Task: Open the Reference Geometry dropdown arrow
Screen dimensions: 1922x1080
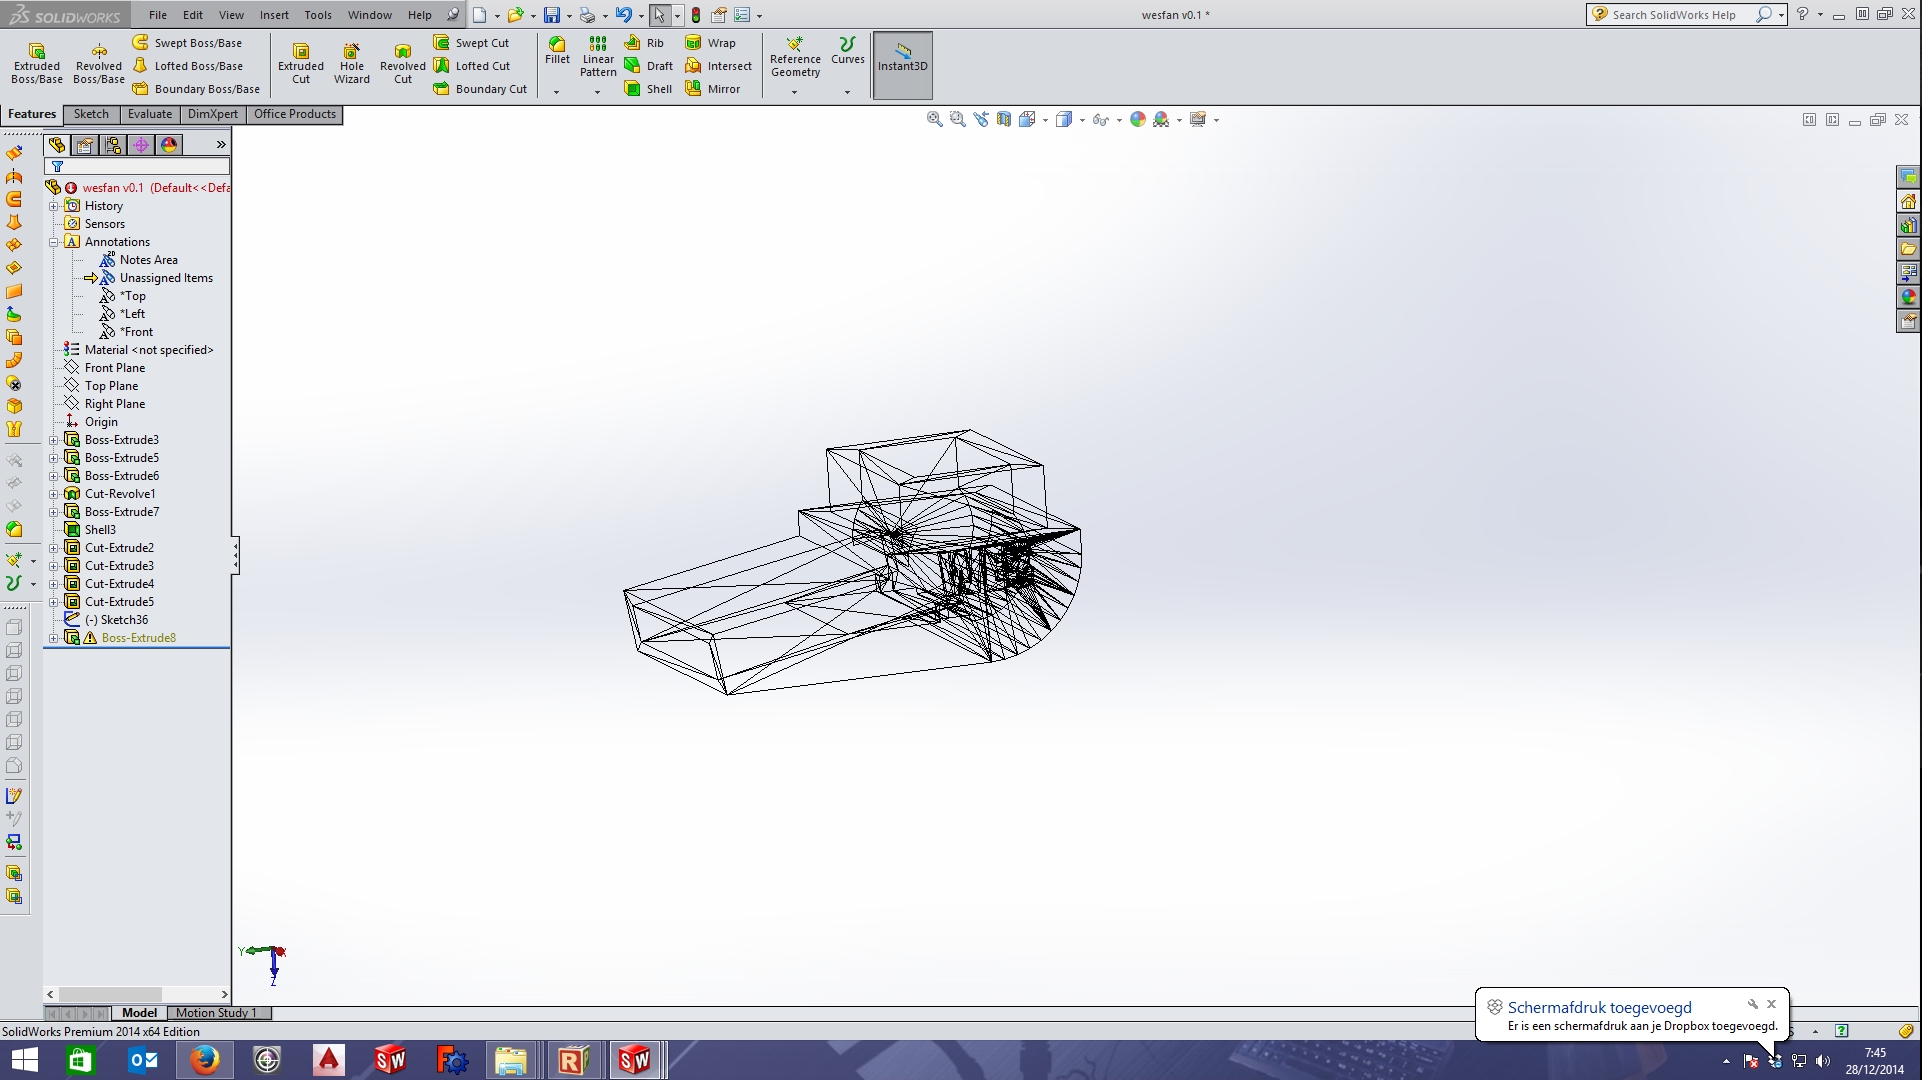Action: pyautogui.click(x=795, y=92)
